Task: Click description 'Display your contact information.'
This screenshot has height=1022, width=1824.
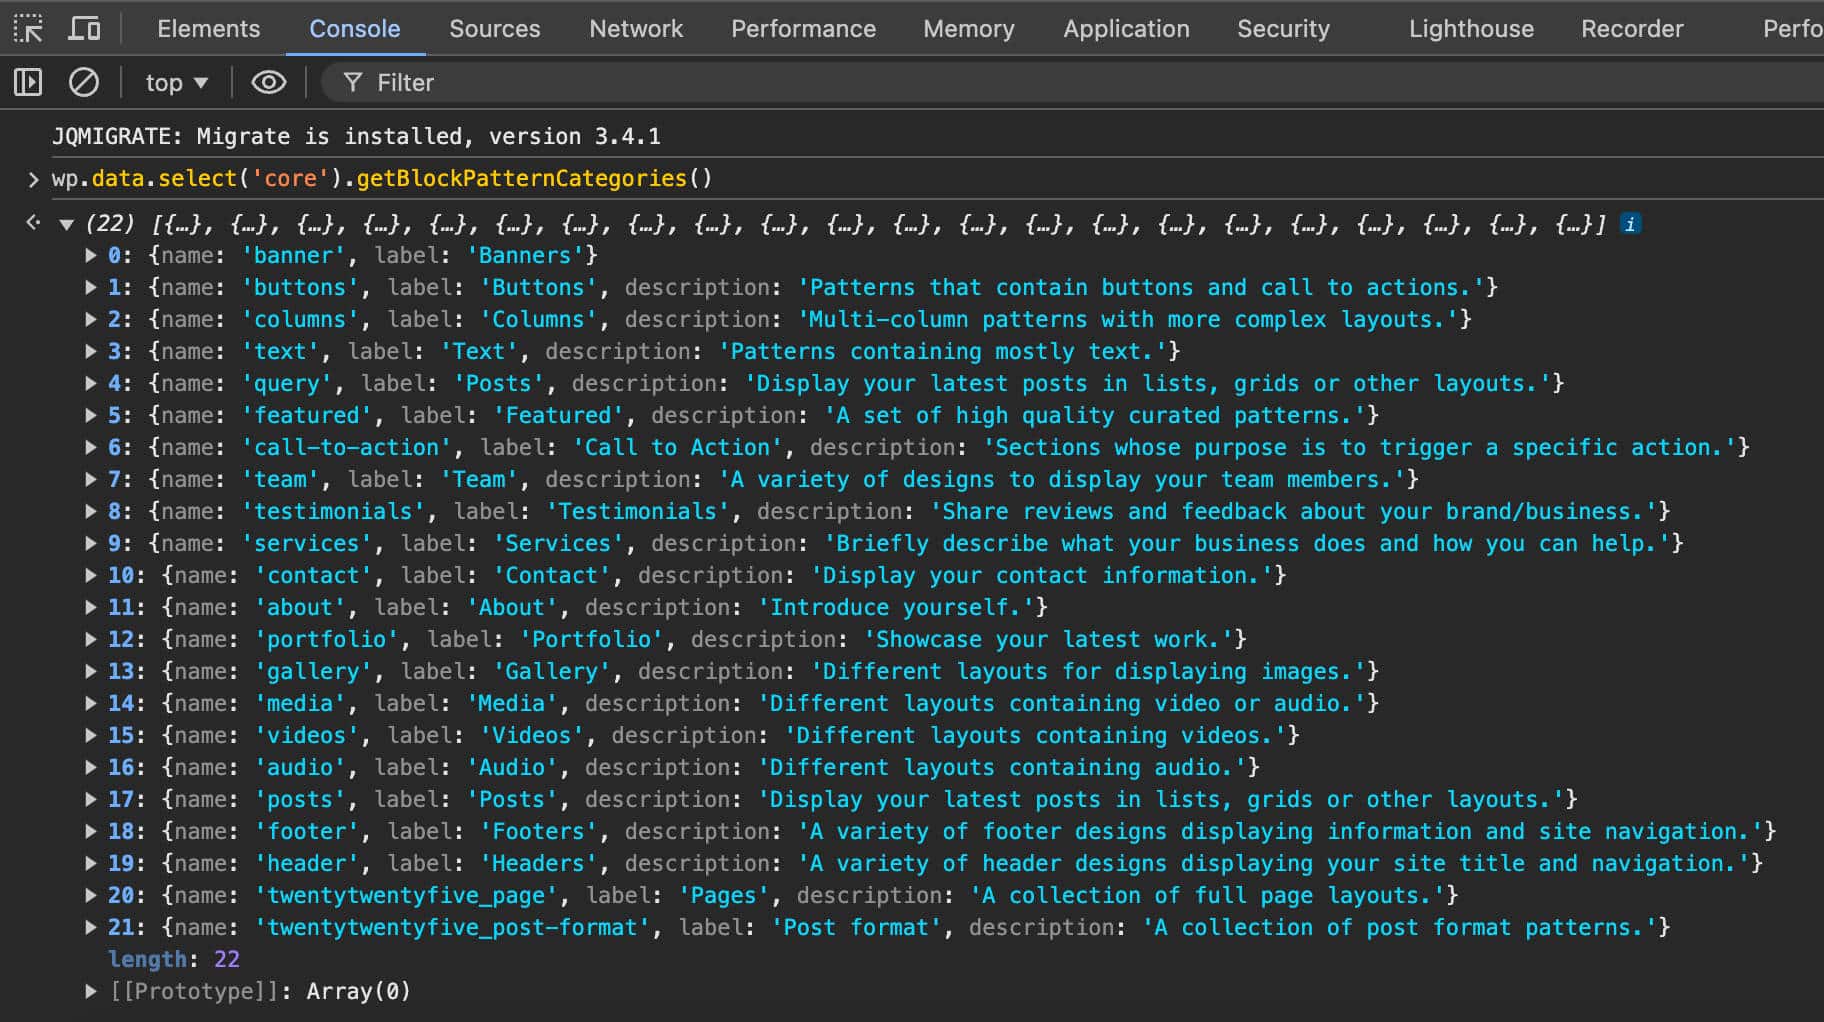Action: [x=1041, y=575]
